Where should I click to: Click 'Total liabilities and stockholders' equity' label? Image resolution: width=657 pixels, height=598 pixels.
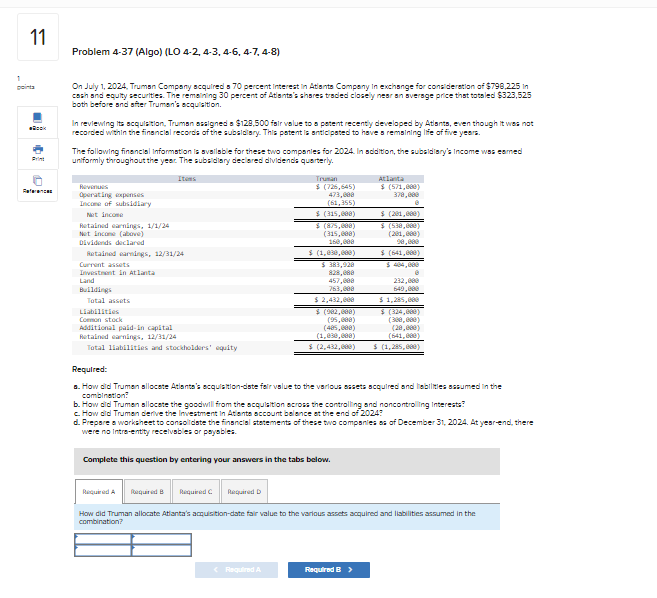pyautogui.click(x=162, y=348)
